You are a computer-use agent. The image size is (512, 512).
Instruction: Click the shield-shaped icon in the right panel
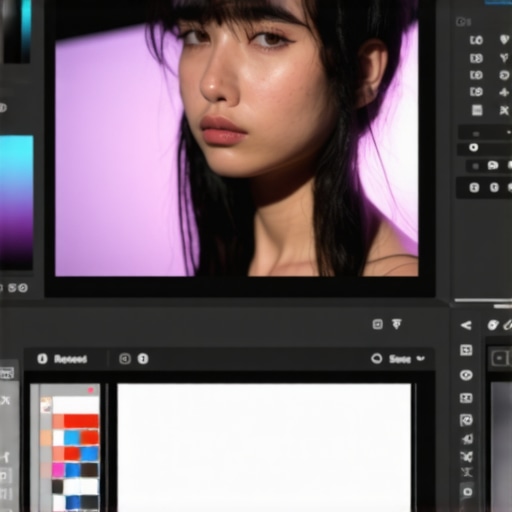click(505, 40)
